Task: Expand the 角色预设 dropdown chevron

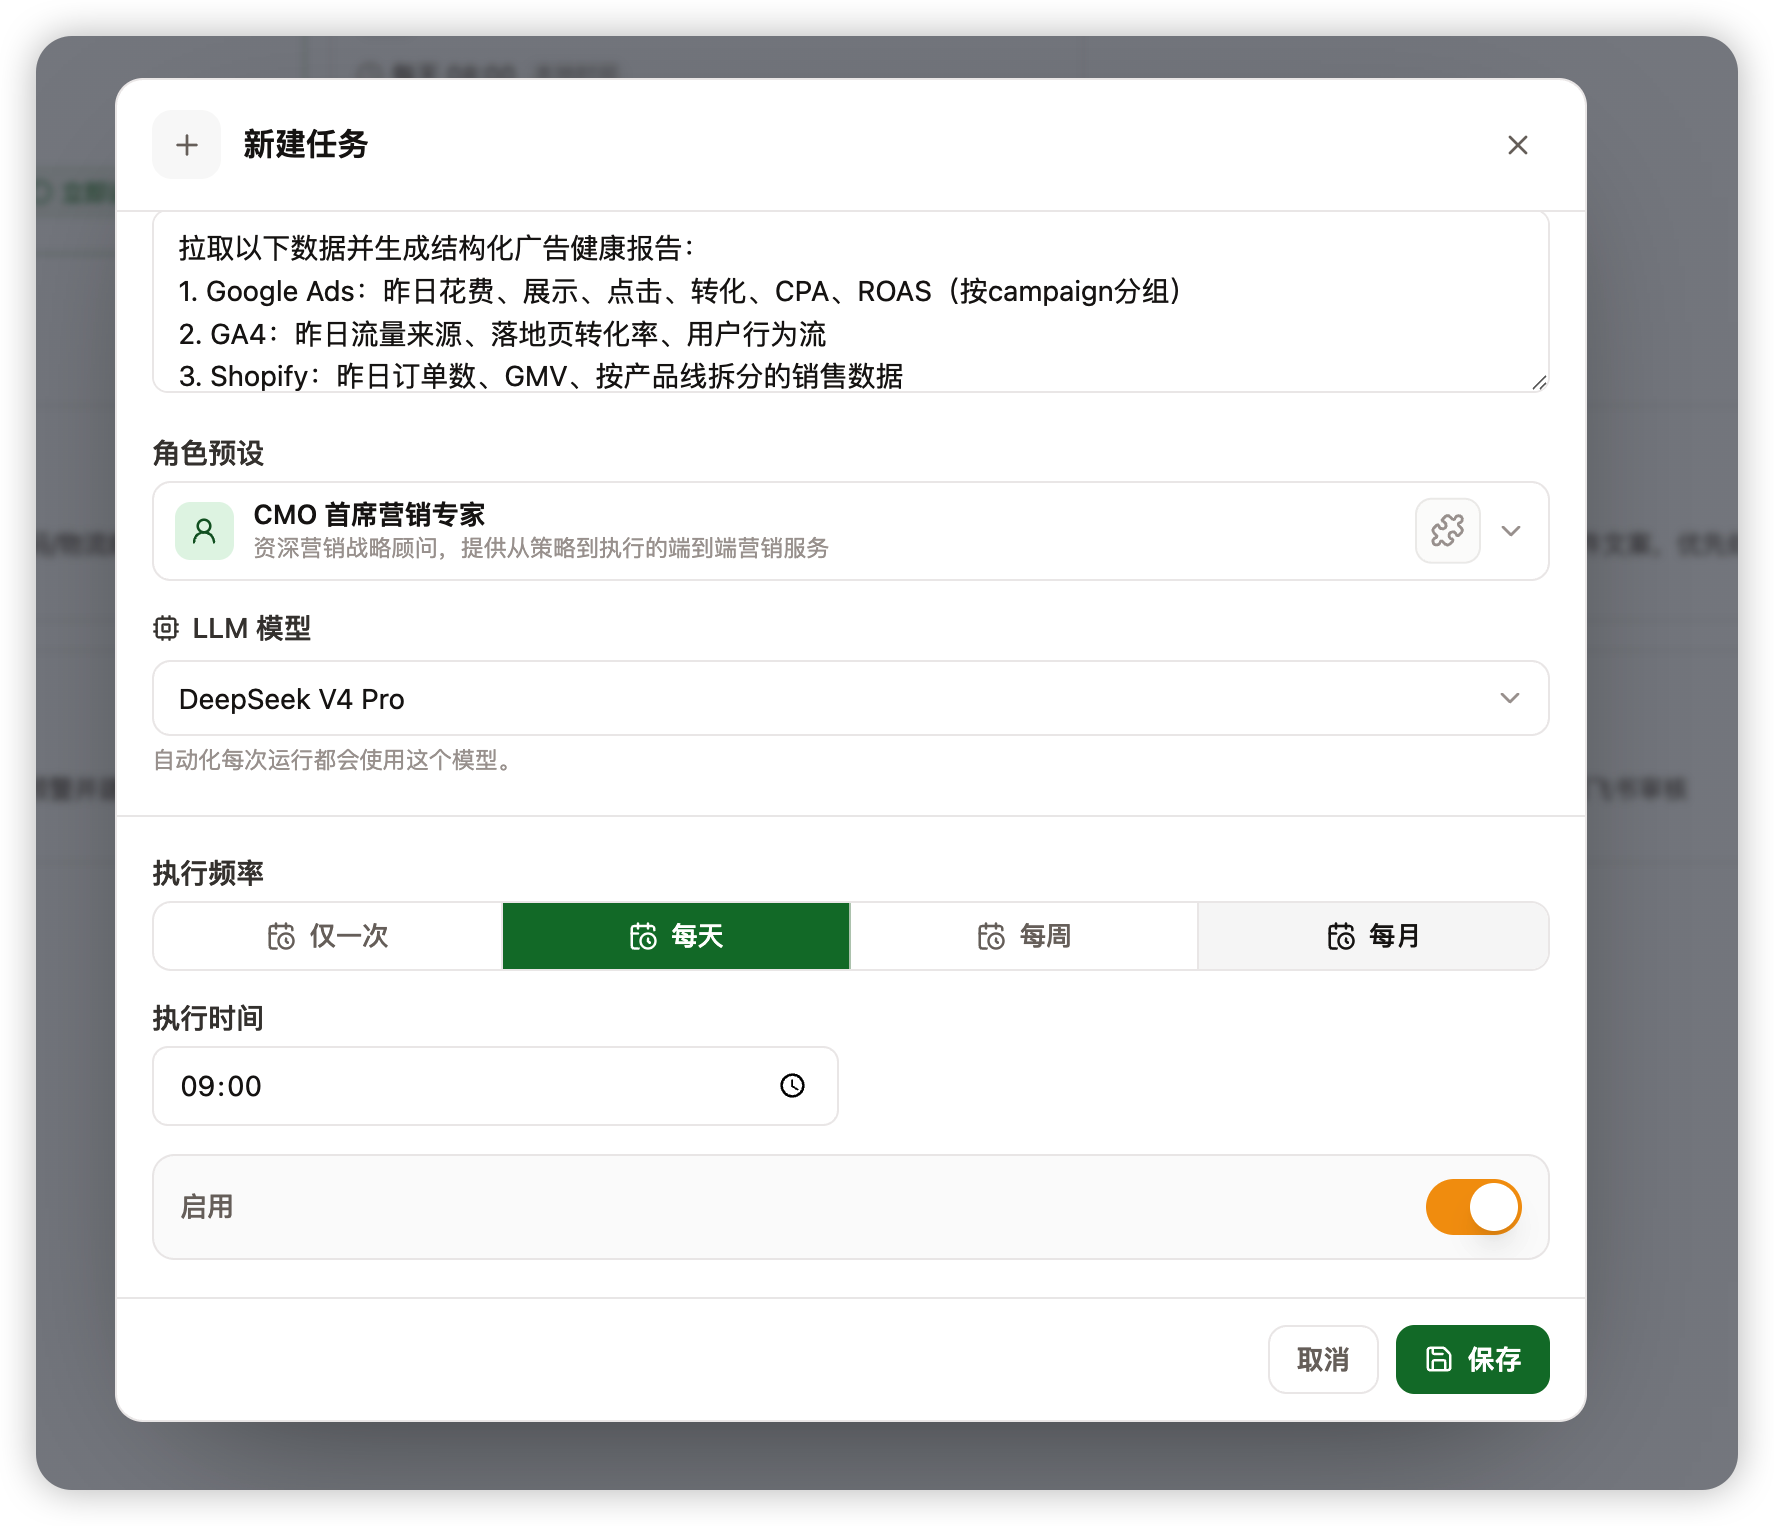Action: 1511,531
